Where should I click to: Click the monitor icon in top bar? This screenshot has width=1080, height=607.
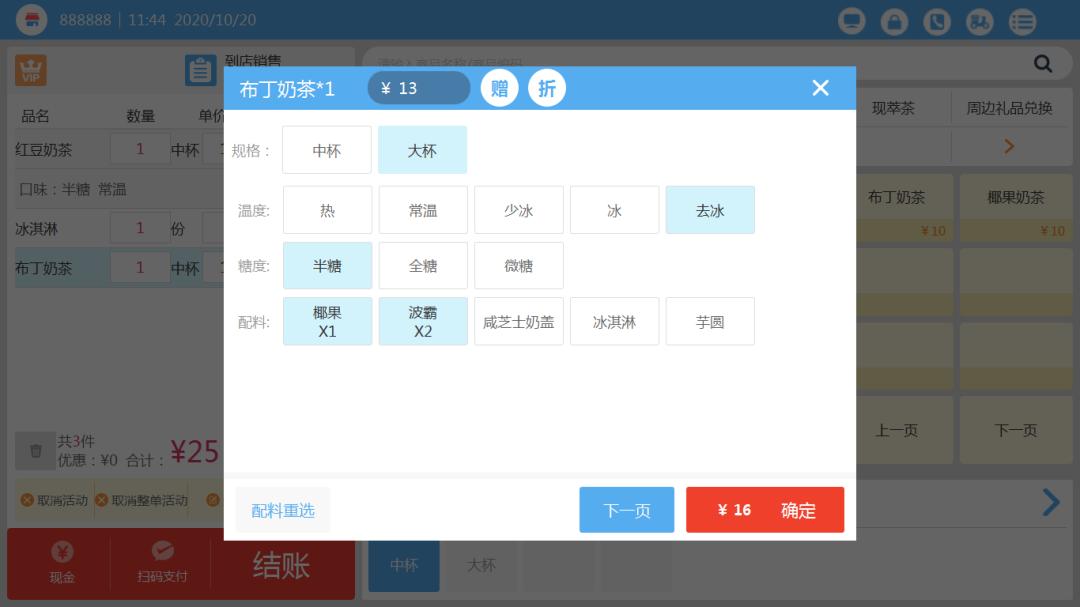pyautogui.click(x=852, y=21)
